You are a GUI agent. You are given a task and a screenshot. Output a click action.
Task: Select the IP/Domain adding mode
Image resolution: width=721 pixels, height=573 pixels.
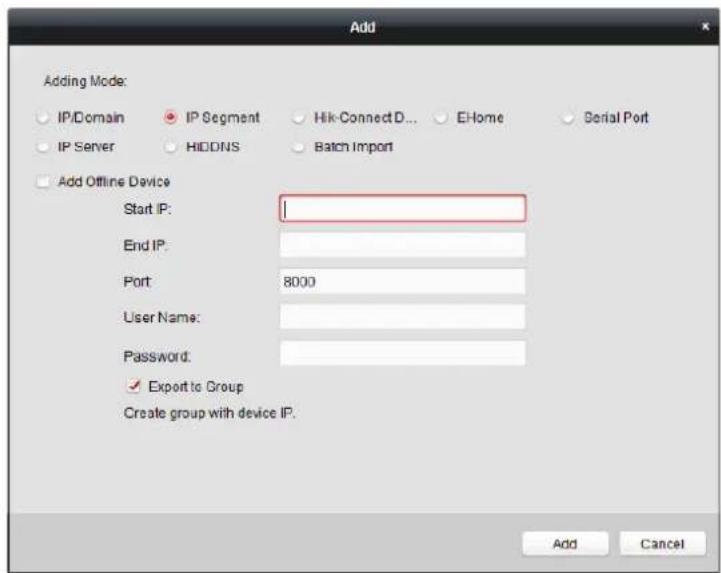pos(43,118)
